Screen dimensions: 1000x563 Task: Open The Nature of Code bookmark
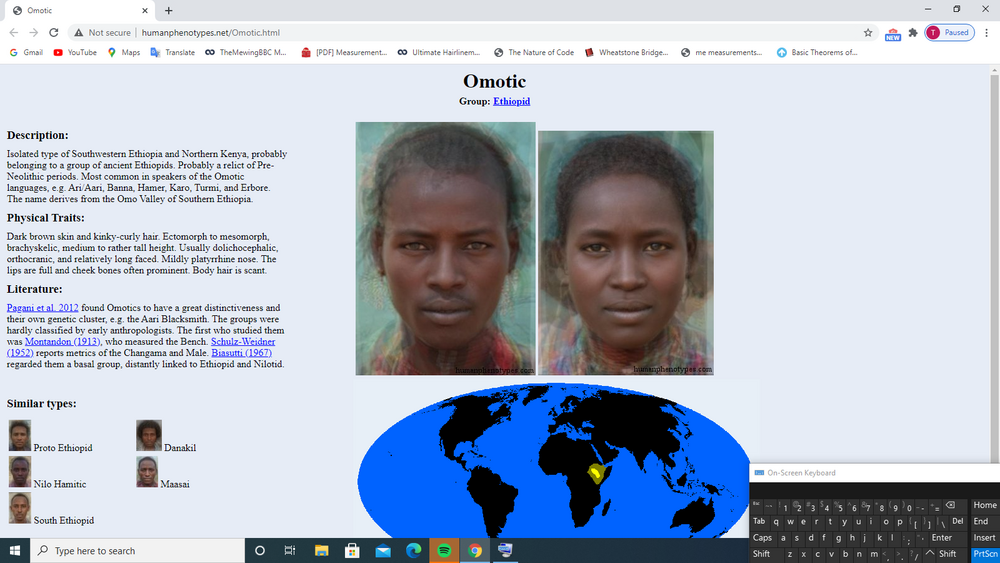534,52
